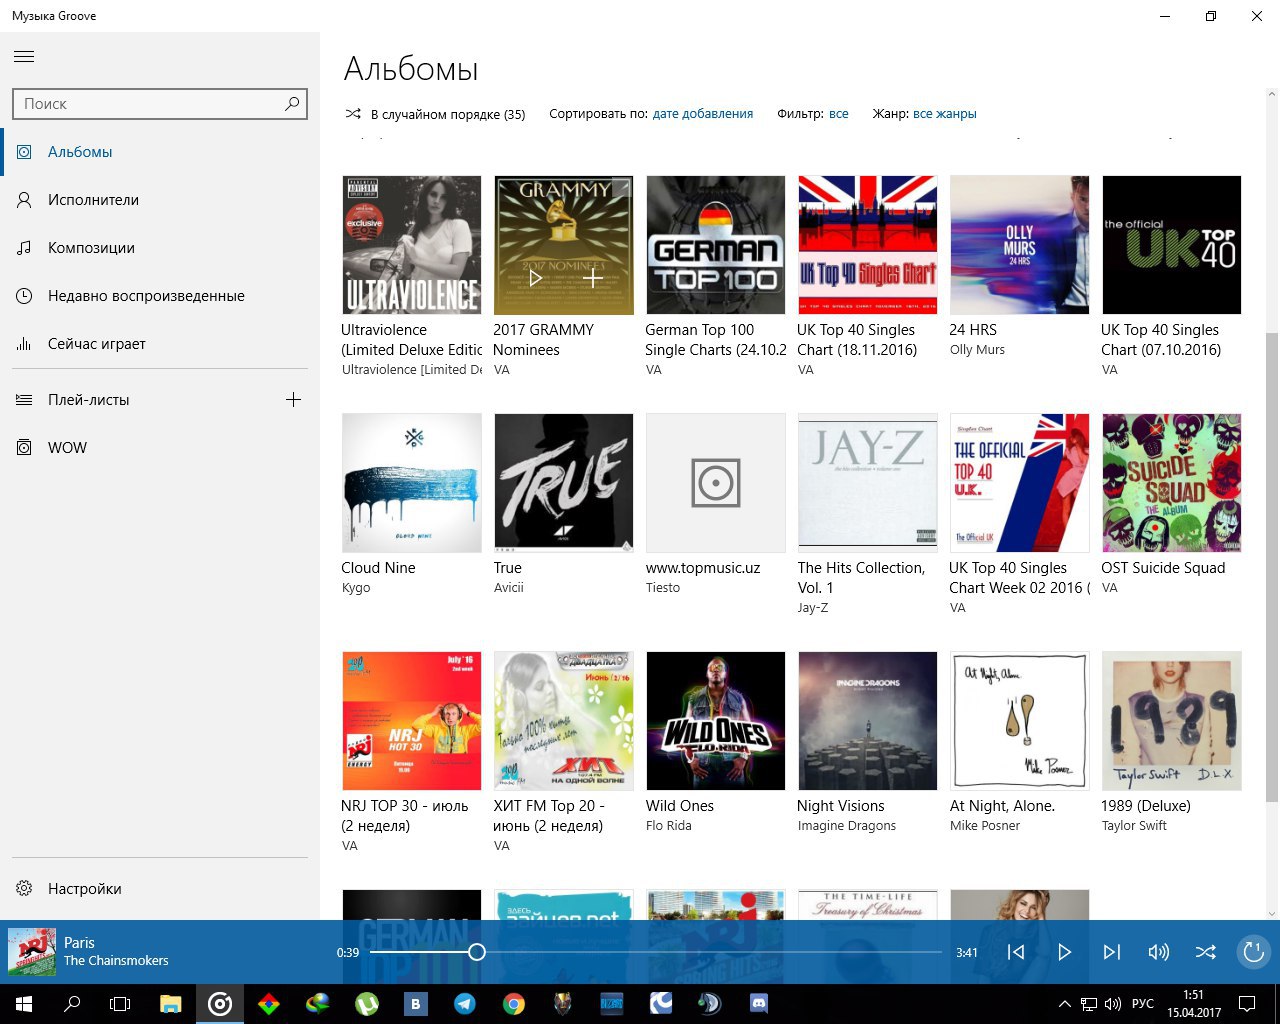Open OST Suicide Squad cover
1280x1024 pixels.
(x=1172, y=483)
